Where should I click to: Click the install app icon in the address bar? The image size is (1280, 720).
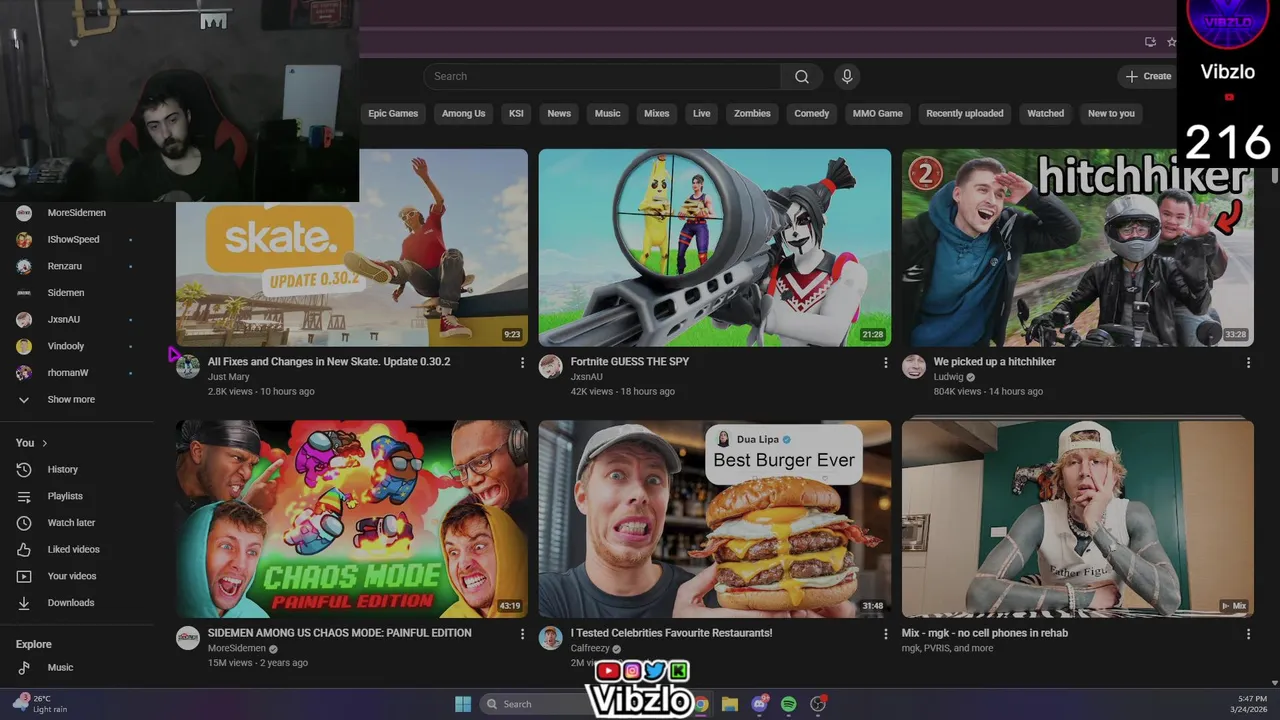tap(1150, 42)
